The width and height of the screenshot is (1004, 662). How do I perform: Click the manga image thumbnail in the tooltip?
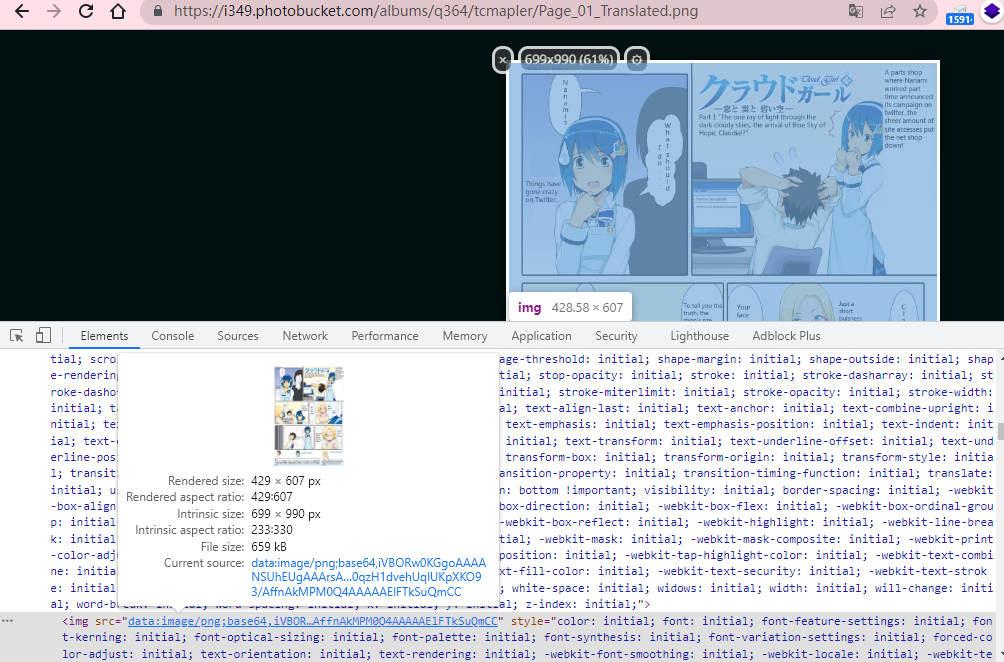(308, 415)
